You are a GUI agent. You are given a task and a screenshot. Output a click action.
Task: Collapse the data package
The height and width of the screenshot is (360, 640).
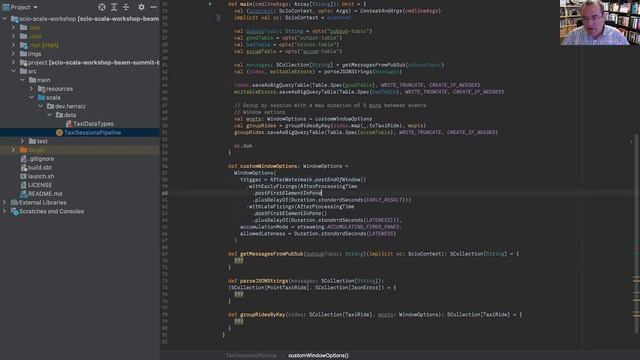click(49, 115)
